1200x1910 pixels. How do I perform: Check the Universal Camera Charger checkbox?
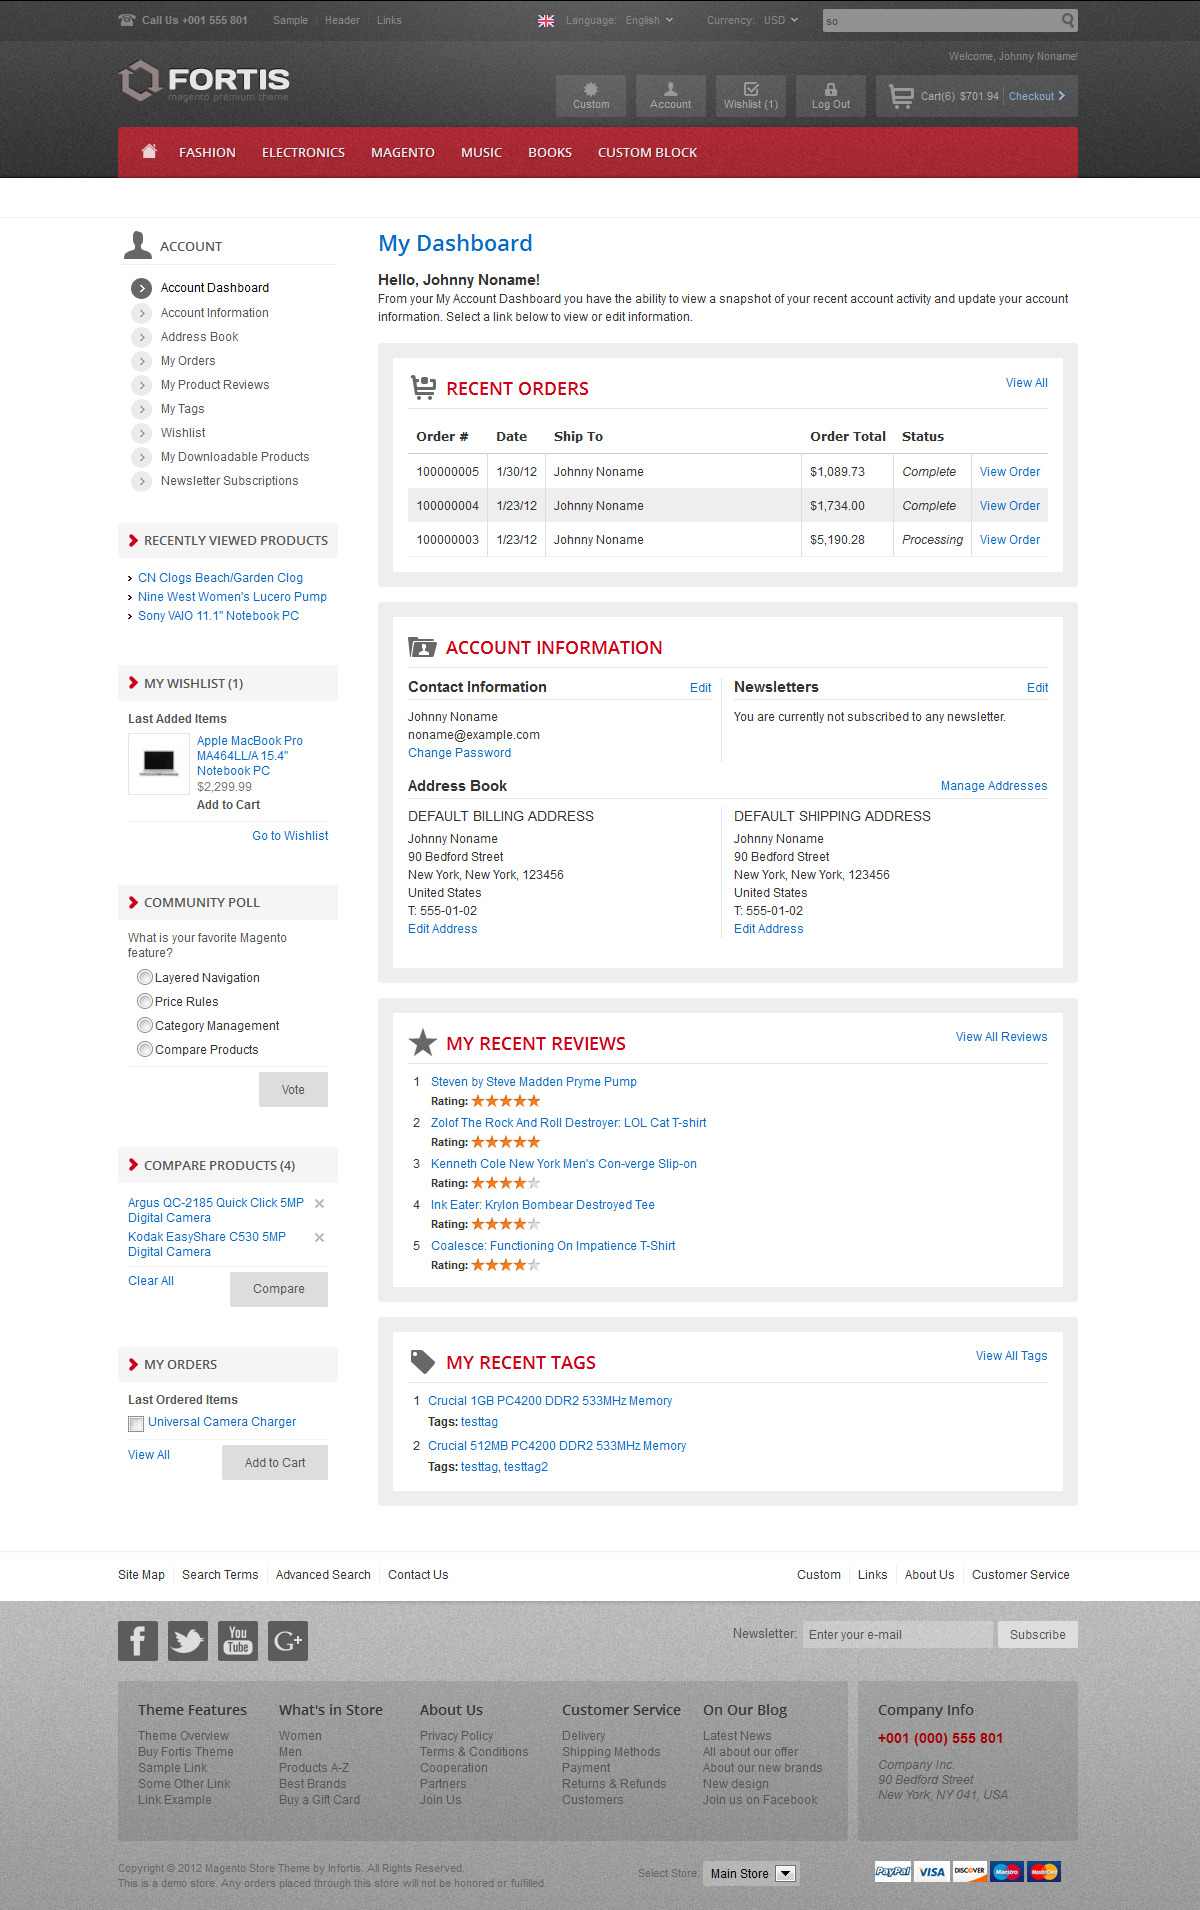(136, 1424)
